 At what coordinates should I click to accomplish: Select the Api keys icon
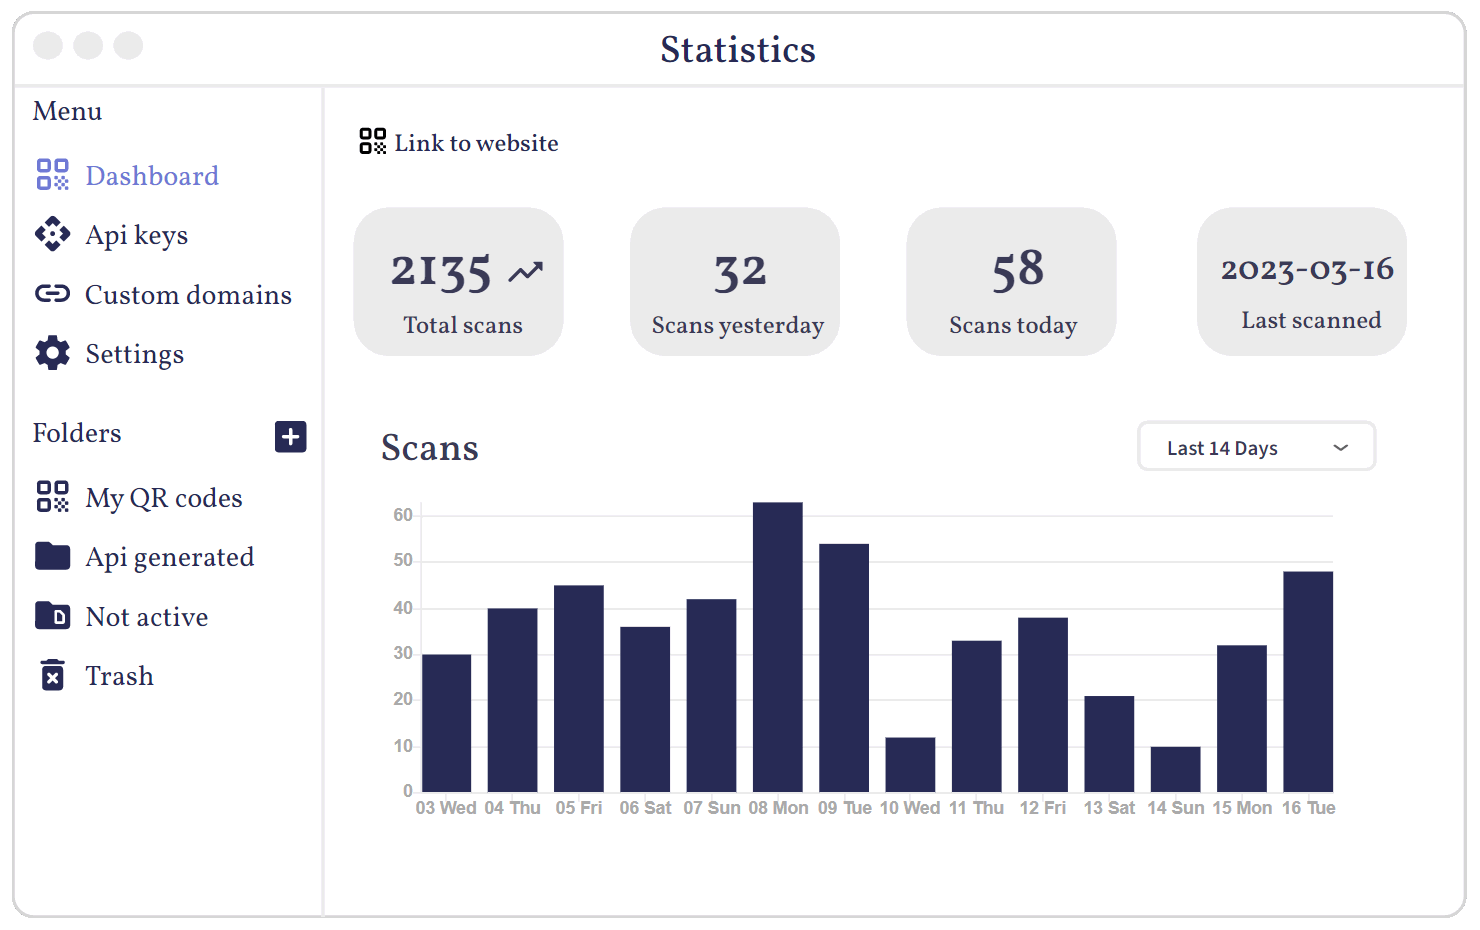pyautogui.click(x=52, y=233)
